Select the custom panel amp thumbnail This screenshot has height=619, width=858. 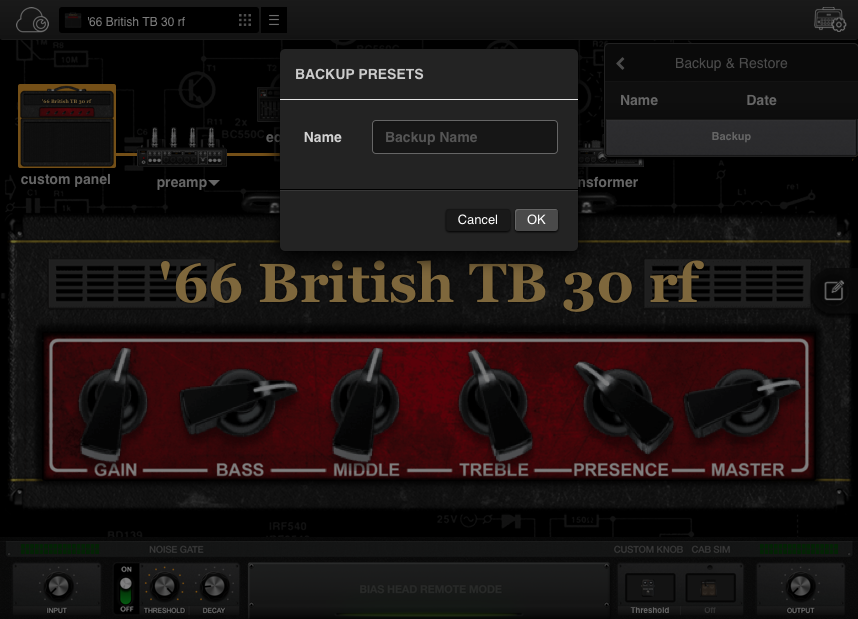[67, 126]
